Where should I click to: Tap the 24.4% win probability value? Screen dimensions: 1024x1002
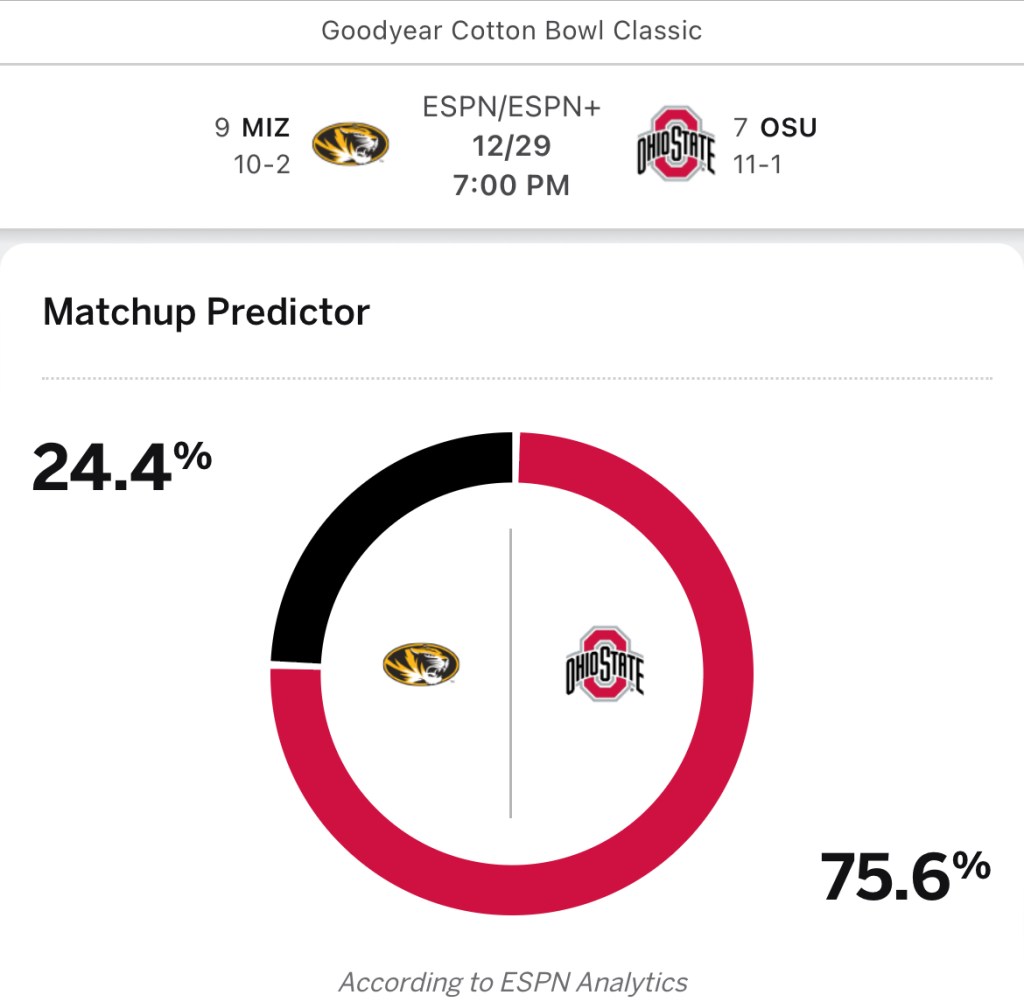click(x=121, y=466)
